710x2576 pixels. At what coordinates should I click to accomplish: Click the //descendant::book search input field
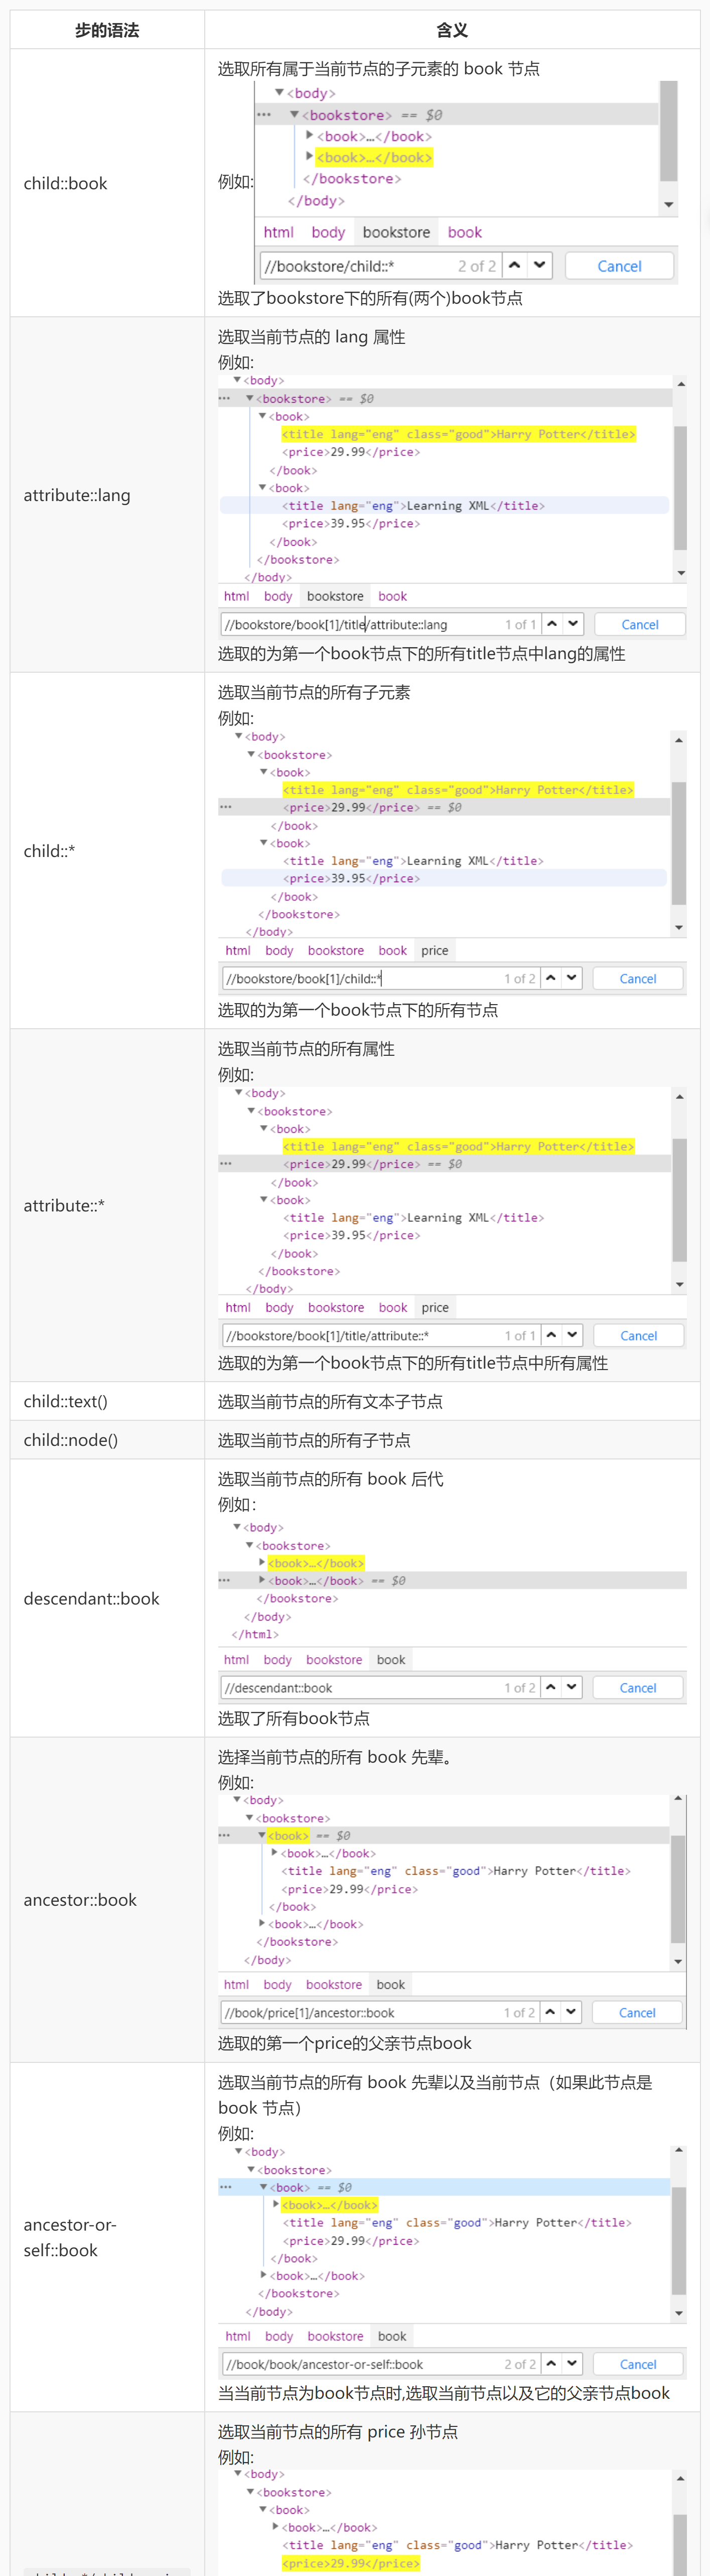tap(360, 1688)
